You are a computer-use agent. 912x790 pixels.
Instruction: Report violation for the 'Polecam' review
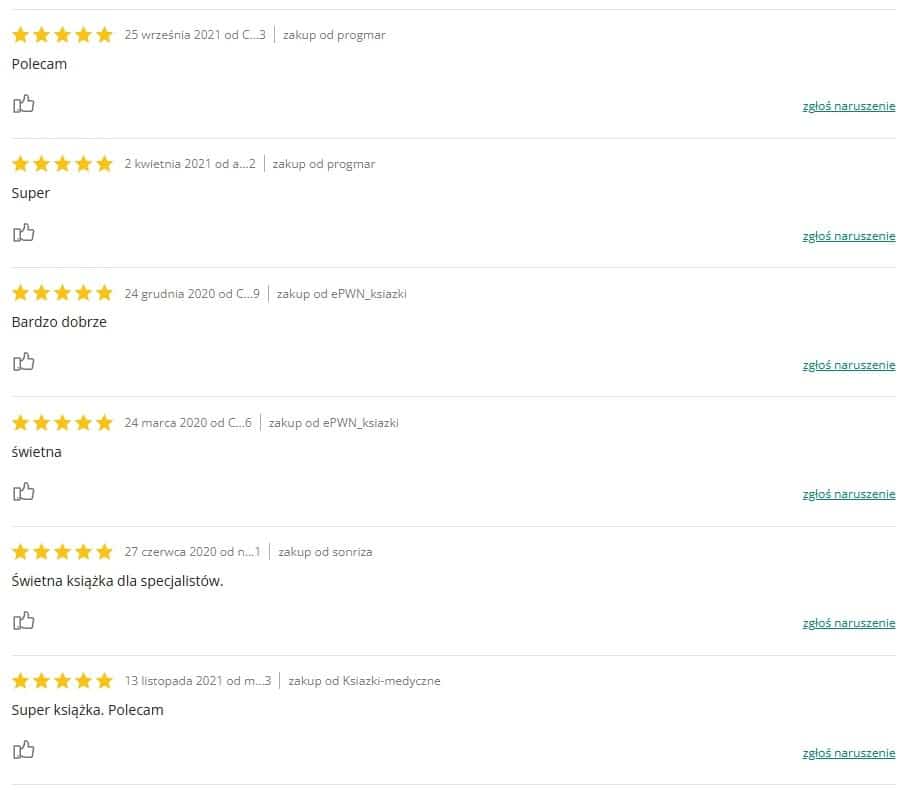point(848,106)
